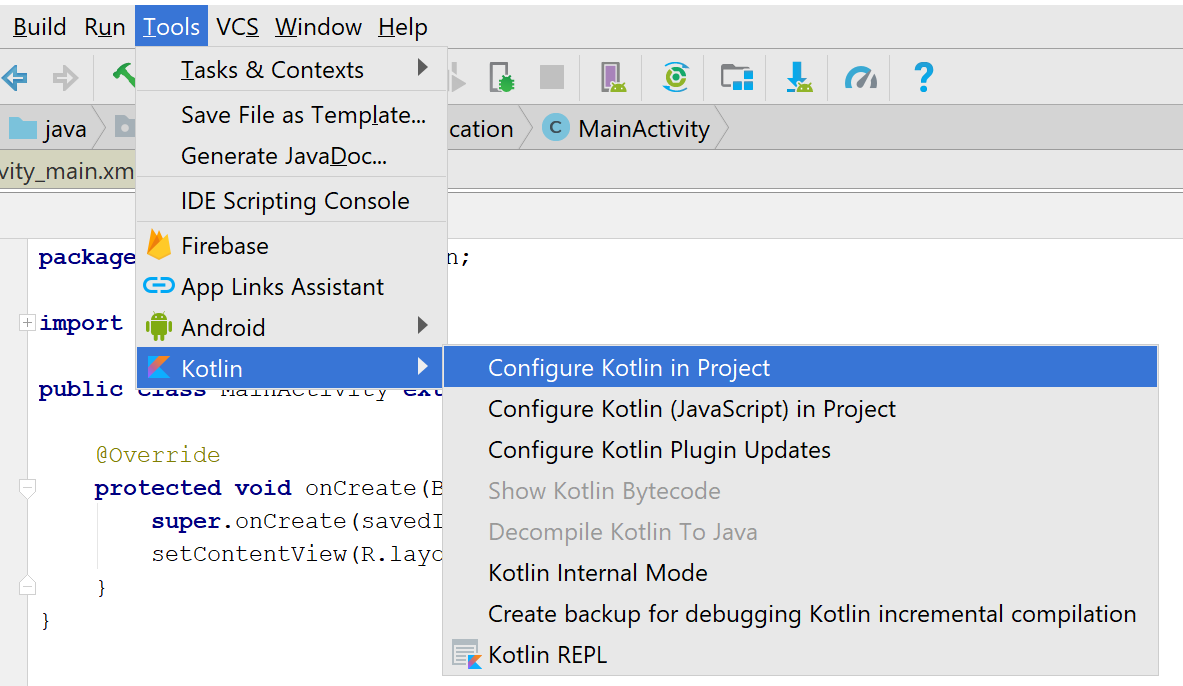Viewport: 1183px width, 686px height.
Task: Click the @Override annotation in code
Action: 158,454
